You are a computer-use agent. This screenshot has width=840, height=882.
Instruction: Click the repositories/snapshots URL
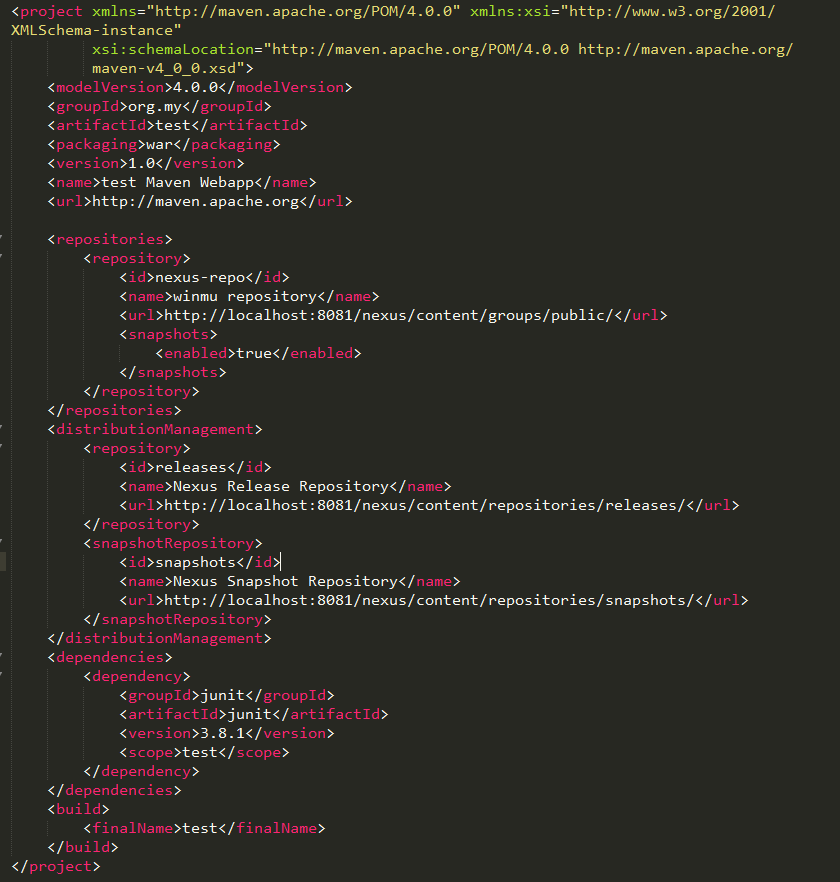(x=429, y=600)
